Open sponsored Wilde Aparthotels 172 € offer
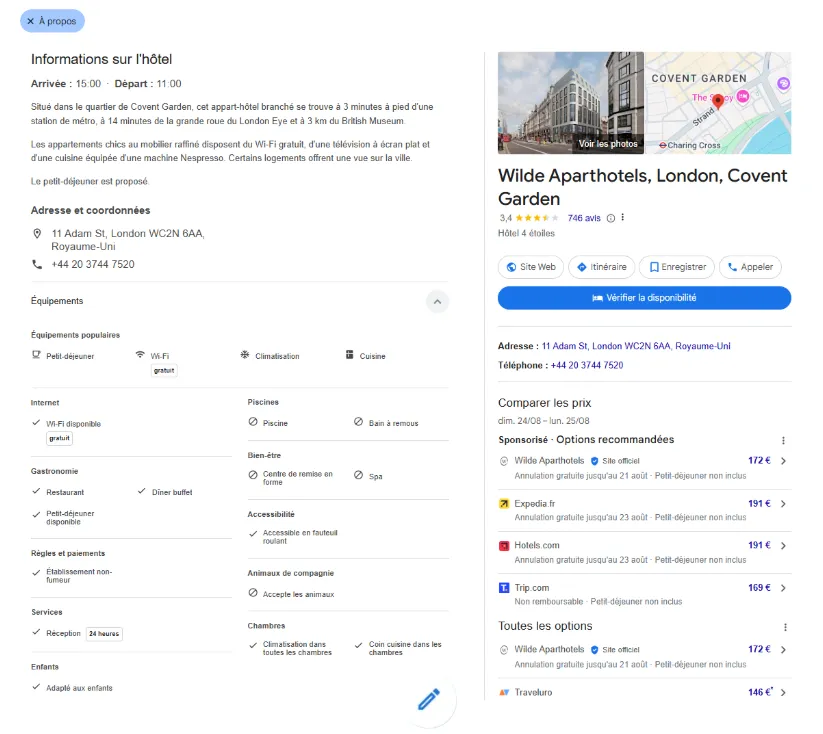Screen dimensions: 823x734 (644, 467)
